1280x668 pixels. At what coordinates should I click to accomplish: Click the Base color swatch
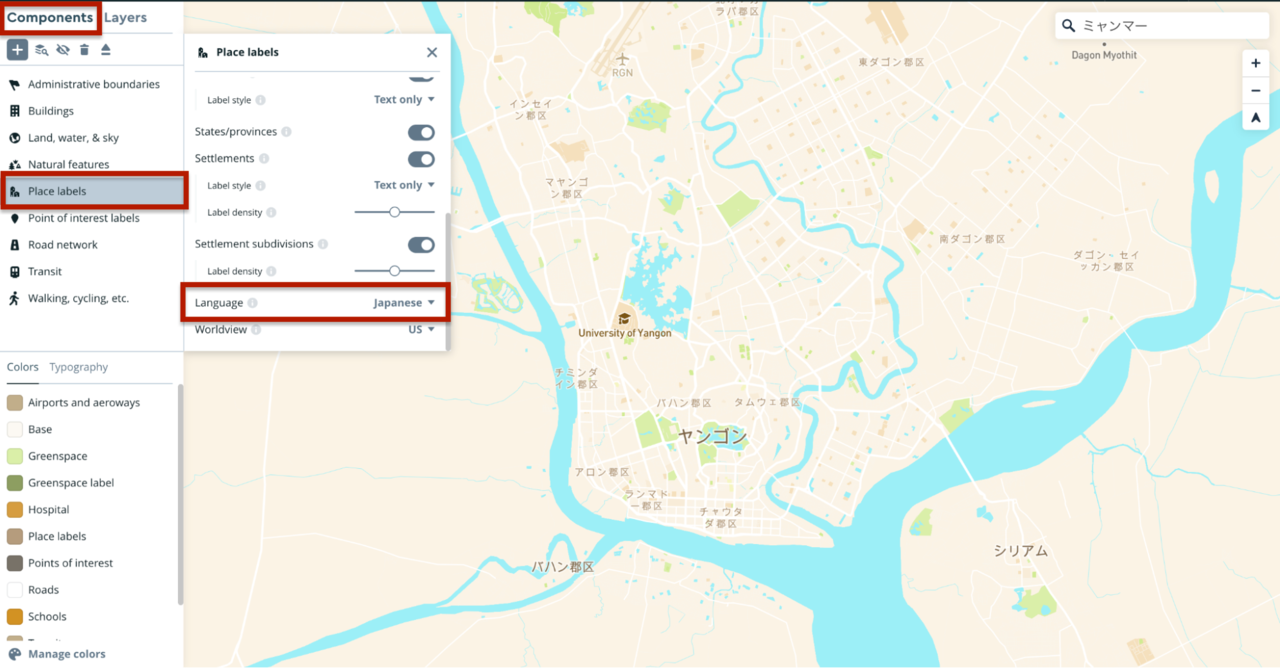point(15,430)
